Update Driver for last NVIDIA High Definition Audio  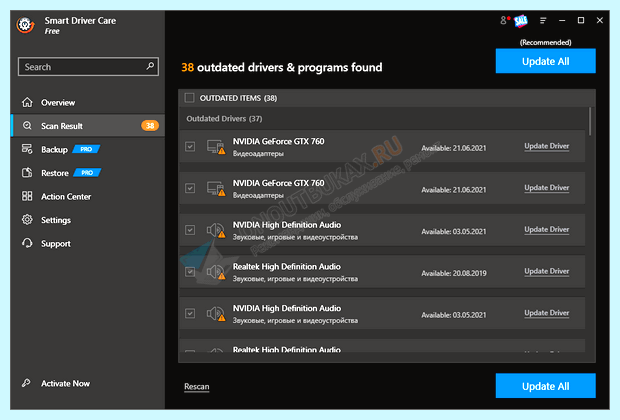546,313
